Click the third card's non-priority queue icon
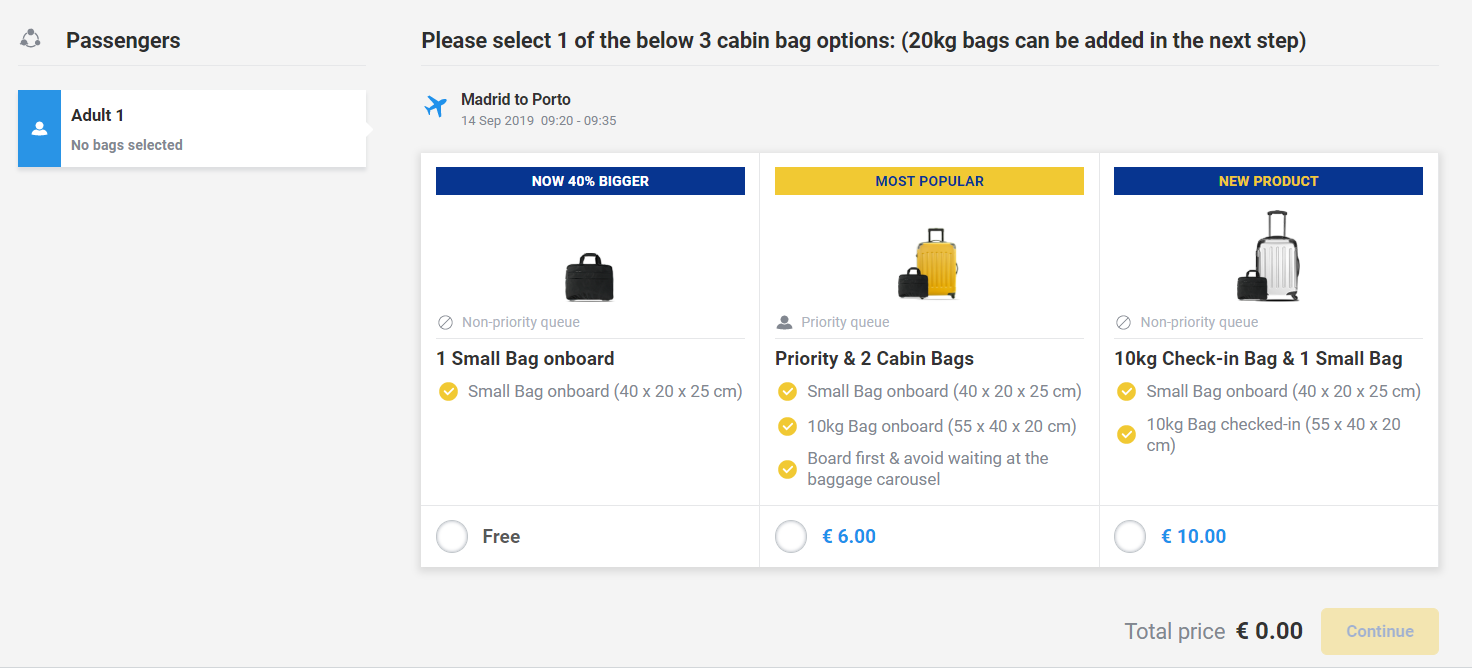 point(1123,323)
